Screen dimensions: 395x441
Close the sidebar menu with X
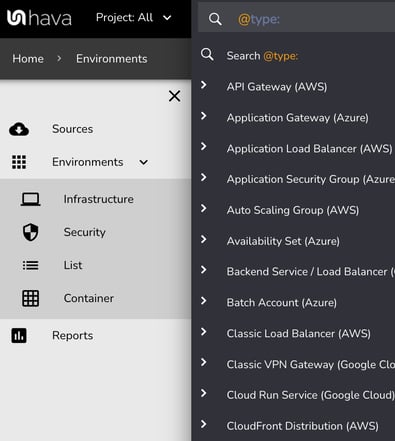174,96
